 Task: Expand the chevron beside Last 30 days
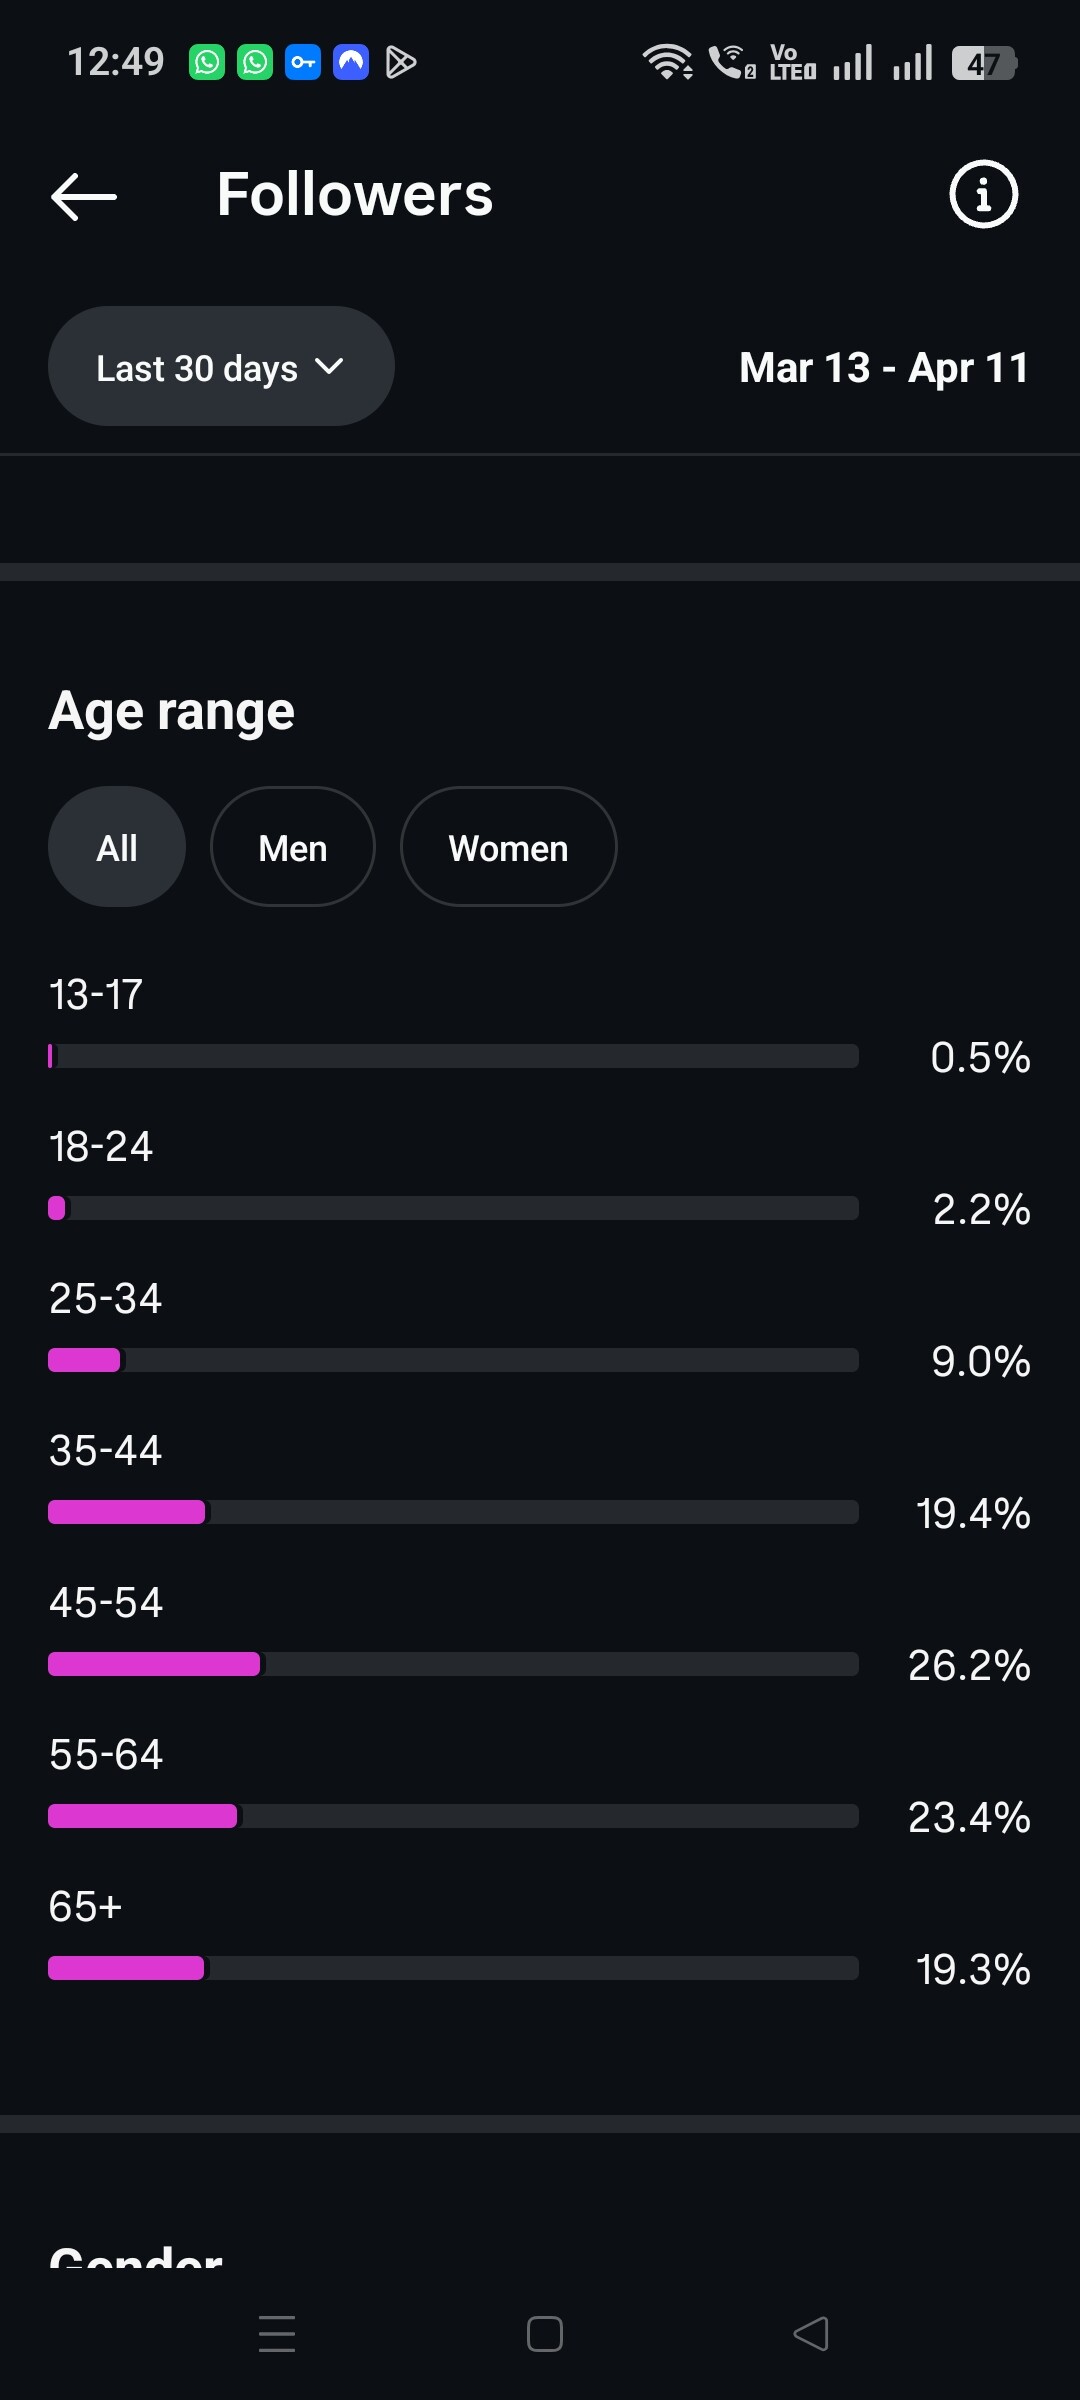329,367
